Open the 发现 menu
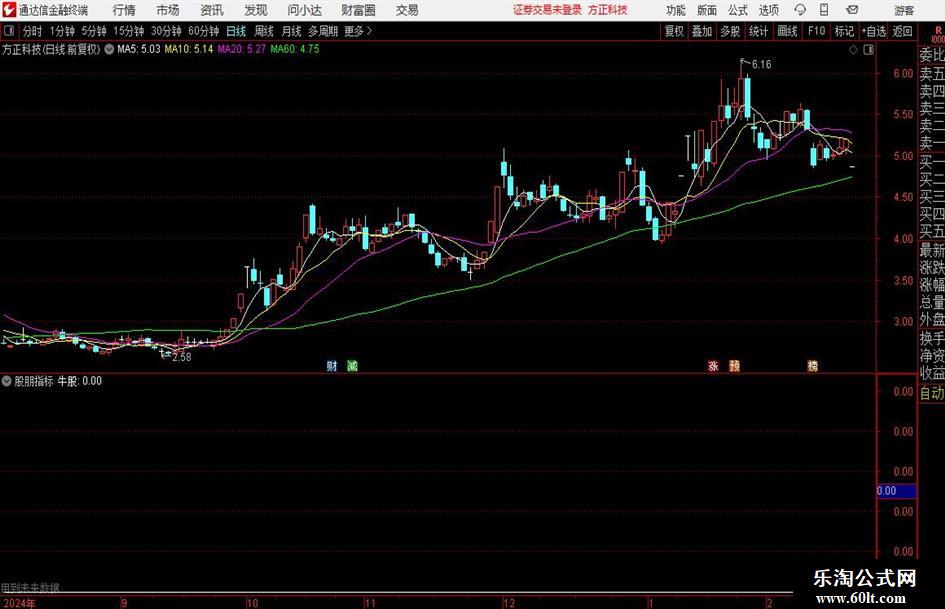This screenshot has height=609, width=945. 256,10
